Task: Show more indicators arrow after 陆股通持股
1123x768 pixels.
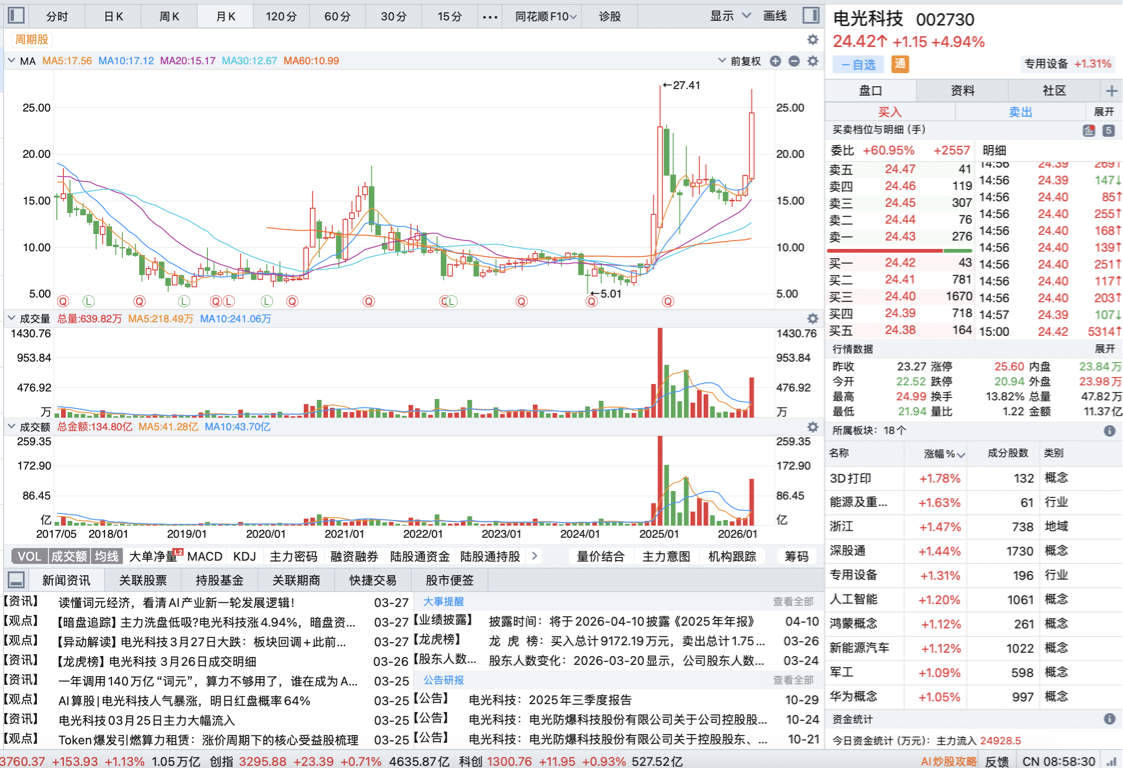Action: [534, 556]
